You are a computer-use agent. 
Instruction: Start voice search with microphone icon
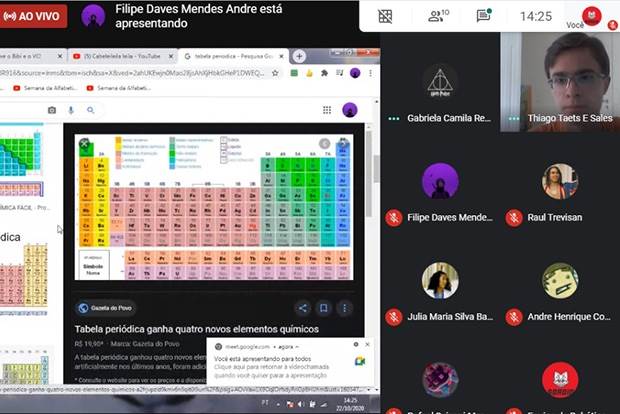71,110
